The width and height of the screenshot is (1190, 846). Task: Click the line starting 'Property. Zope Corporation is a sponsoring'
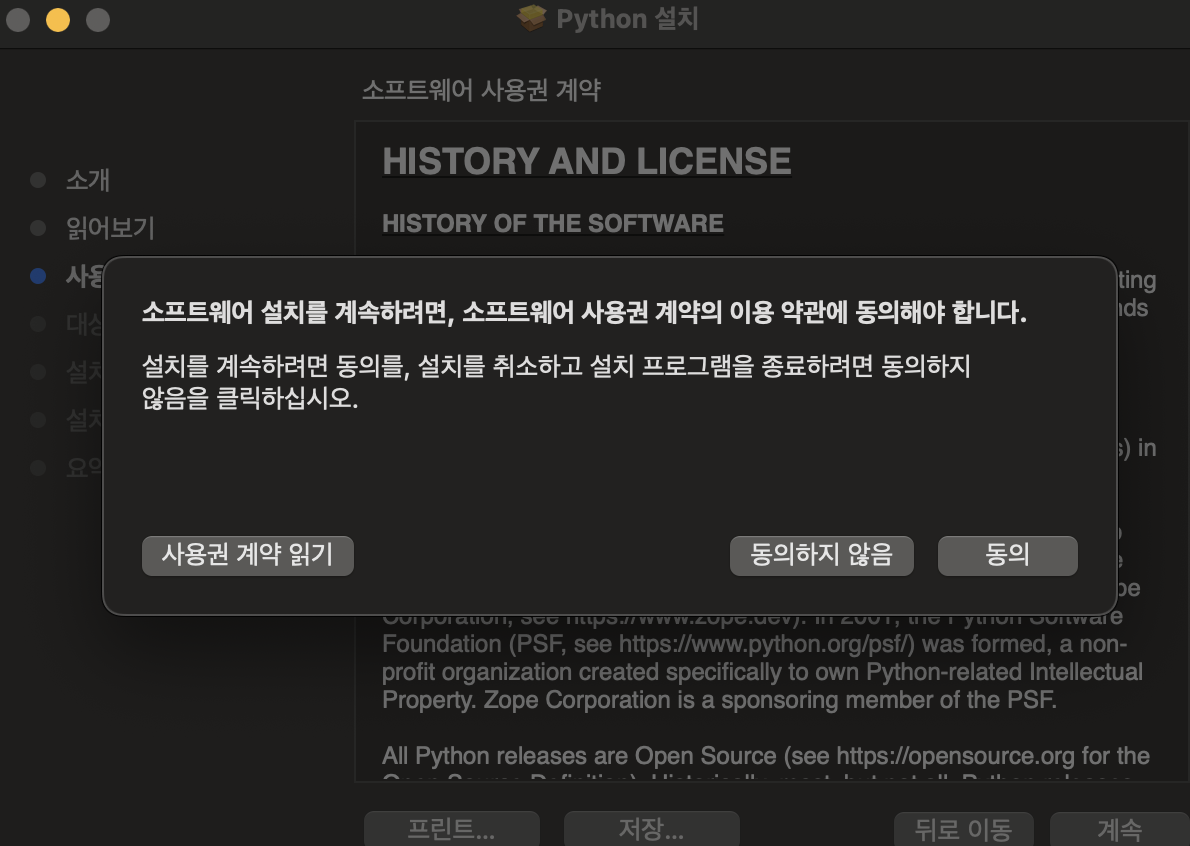(719, 700)
